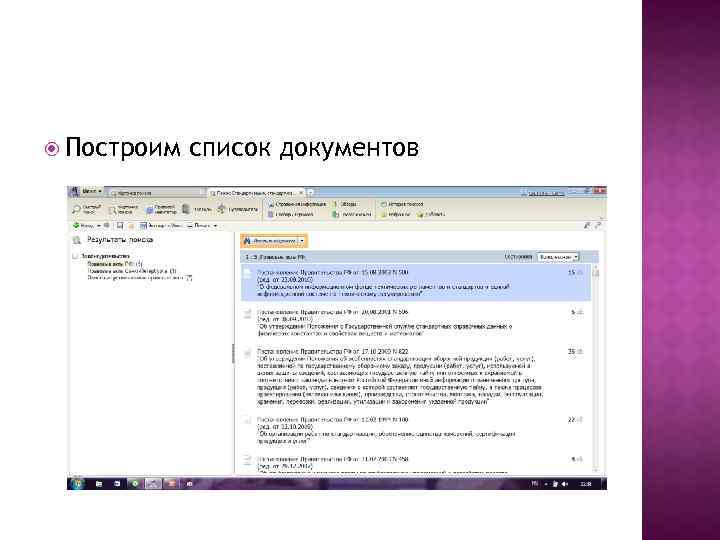
Task: Open a new tab with plus button
Action: pos(311,192)
